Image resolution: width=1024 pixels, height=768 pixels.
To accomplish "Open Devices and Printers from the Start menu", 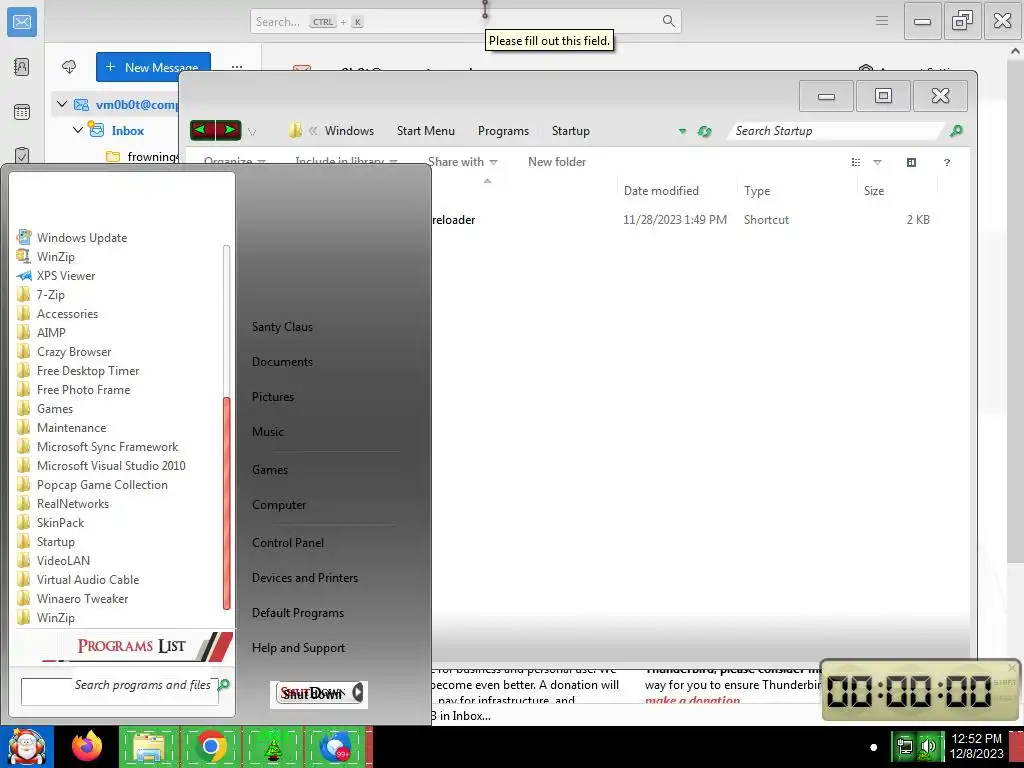I will 305,578.
